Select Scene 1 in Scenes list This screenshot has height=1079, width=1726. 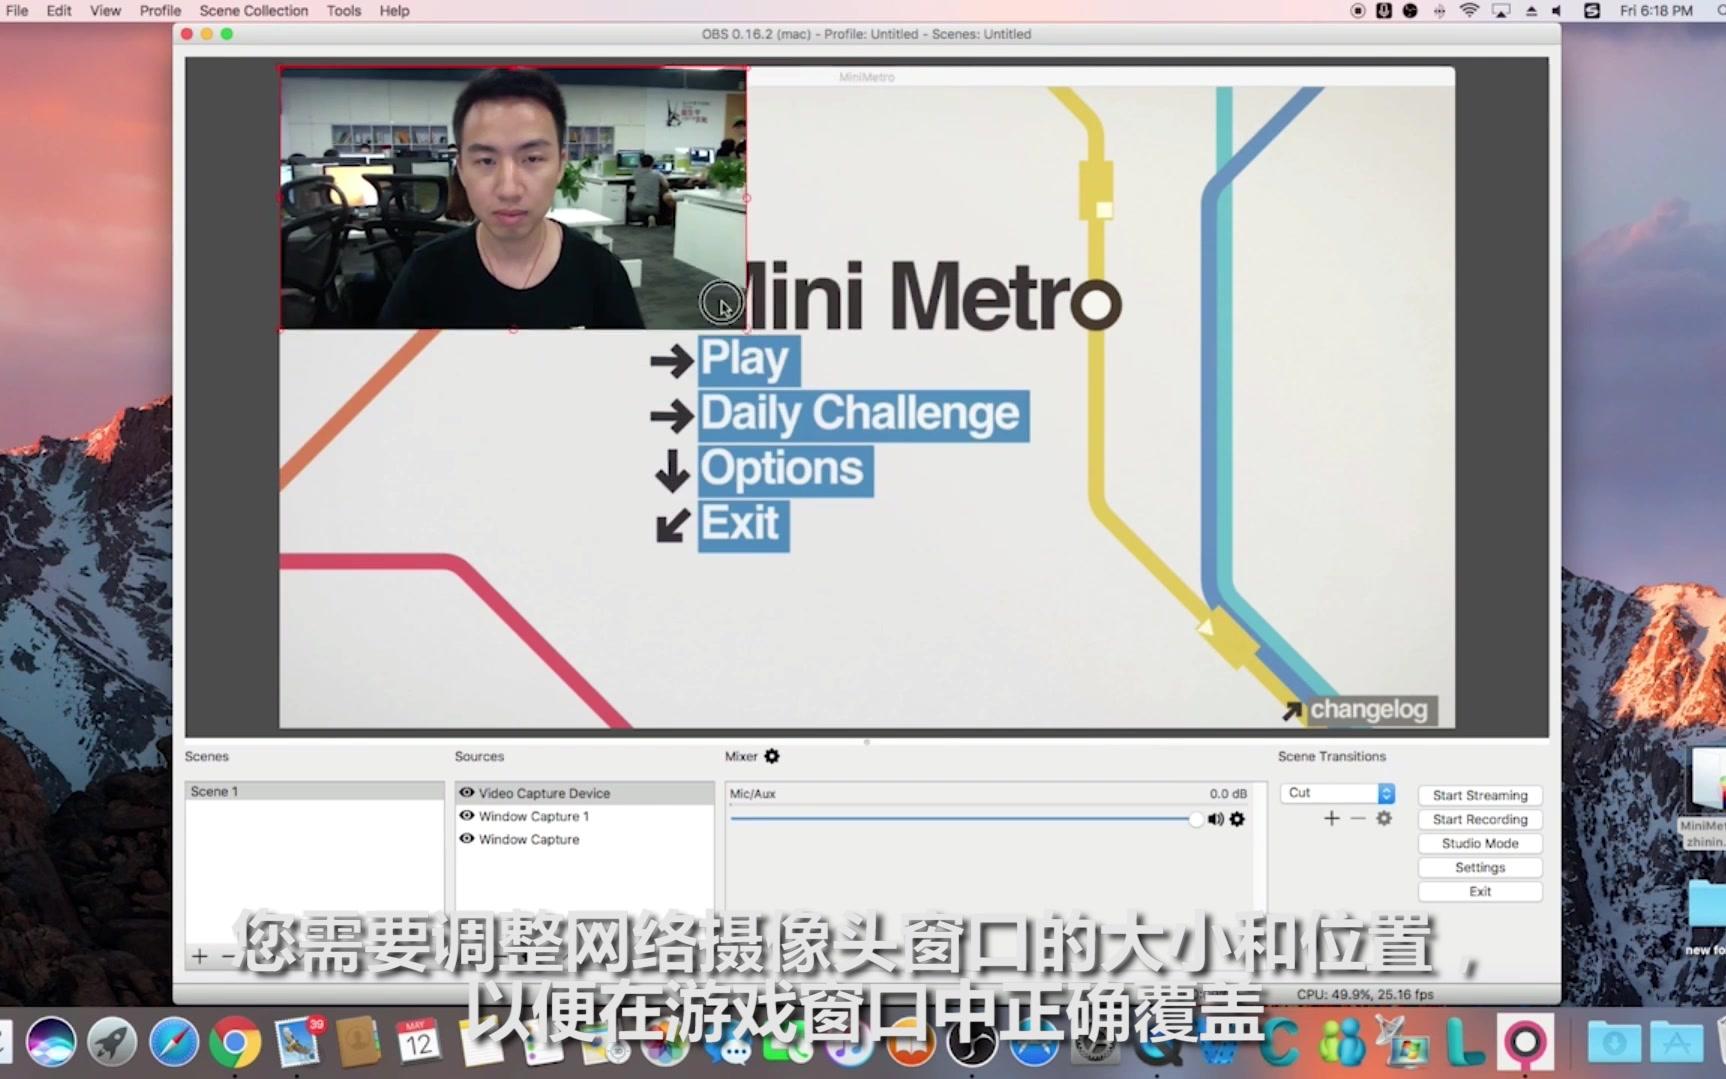(x=314, y=791)
